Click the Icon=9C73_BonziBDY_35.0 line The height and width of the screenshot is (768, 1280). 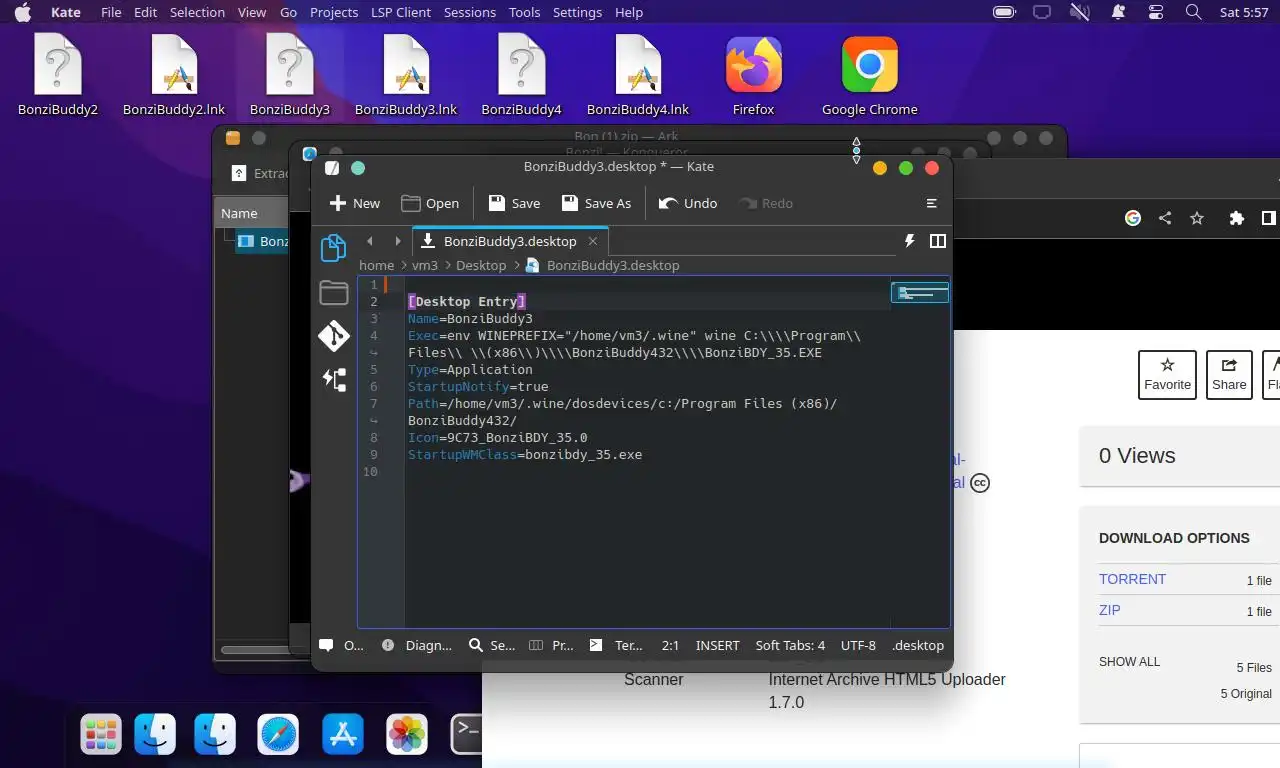coord(498,437)
